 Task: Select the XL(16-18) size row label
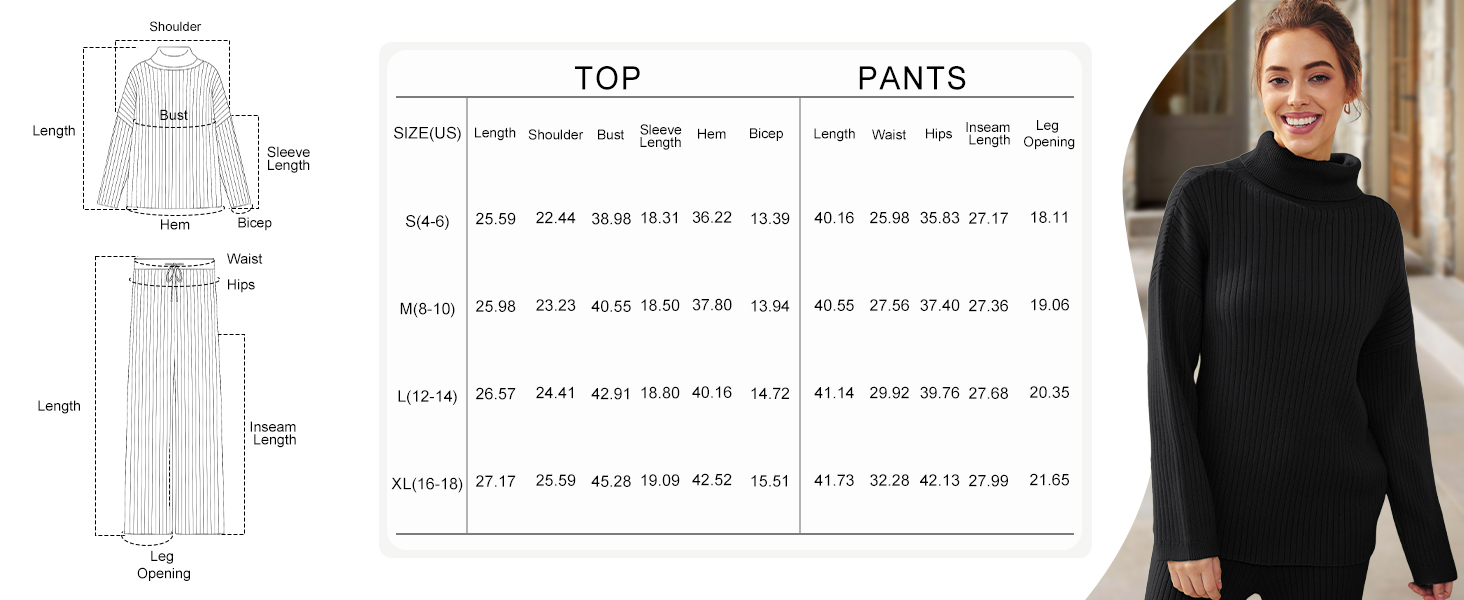[x=427, y=484]
